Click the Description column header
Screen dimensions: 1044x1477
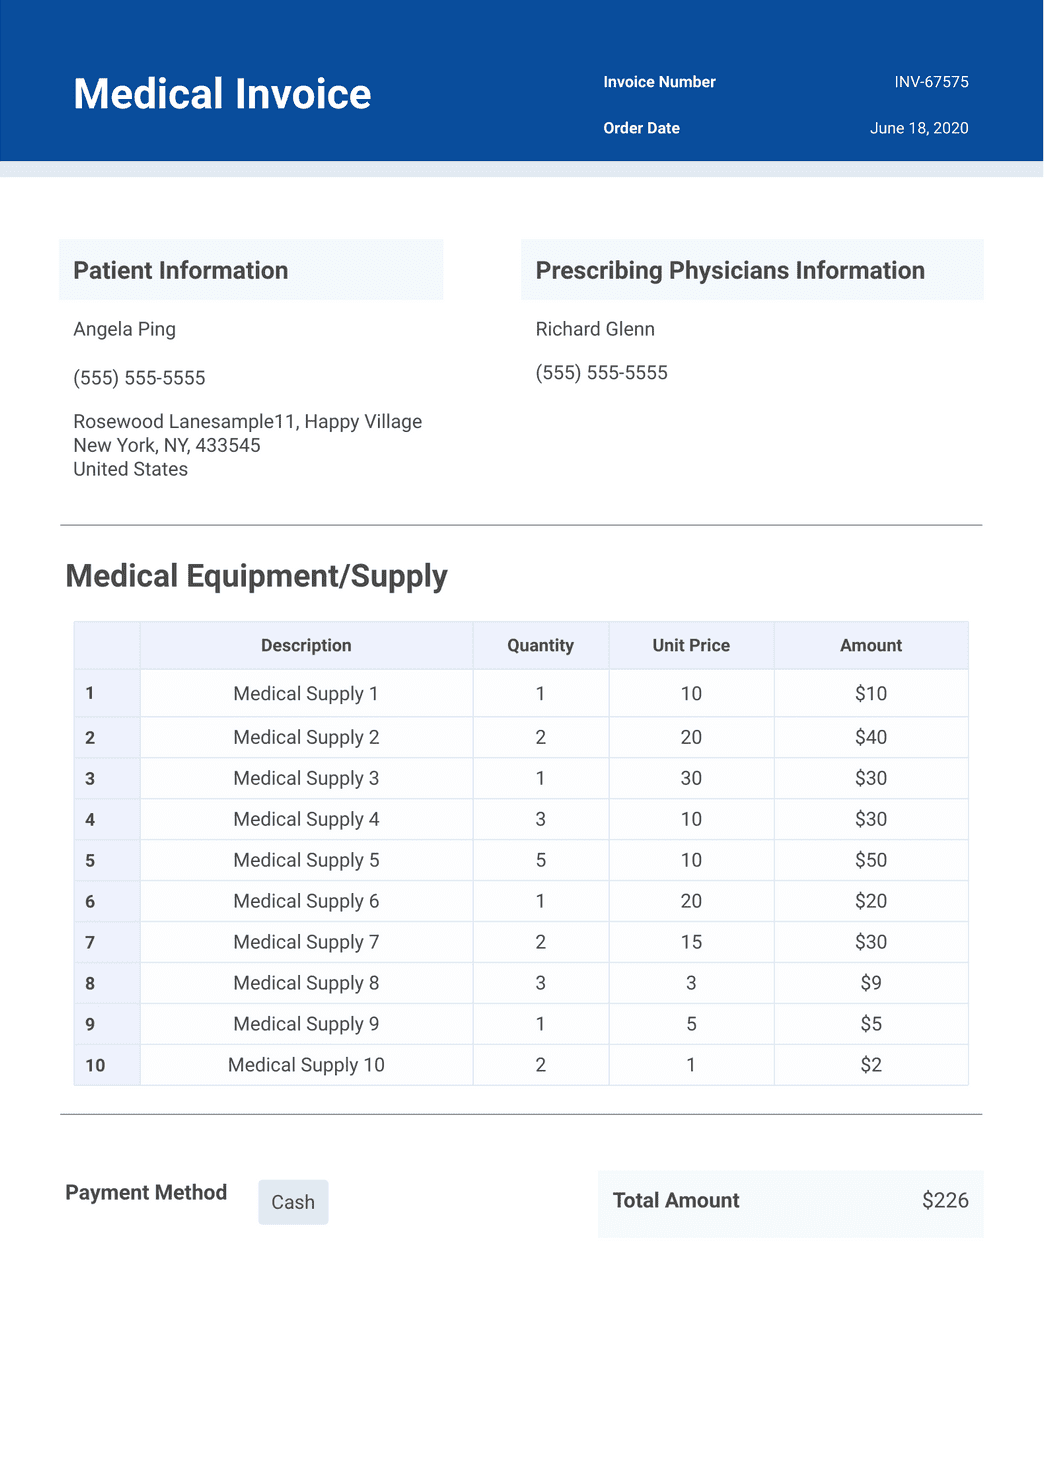(x=306, y=645)
